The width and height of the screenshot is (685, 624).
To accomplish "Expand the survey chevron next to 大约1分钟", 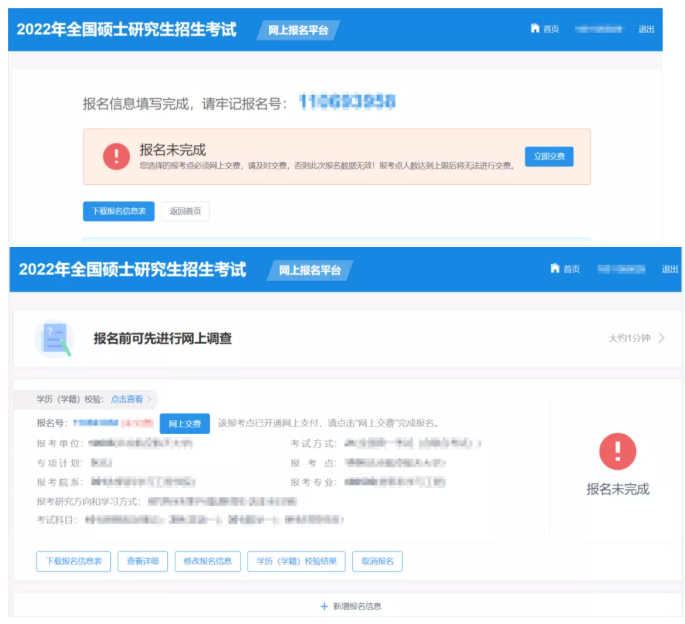I will tap(661, 338).
